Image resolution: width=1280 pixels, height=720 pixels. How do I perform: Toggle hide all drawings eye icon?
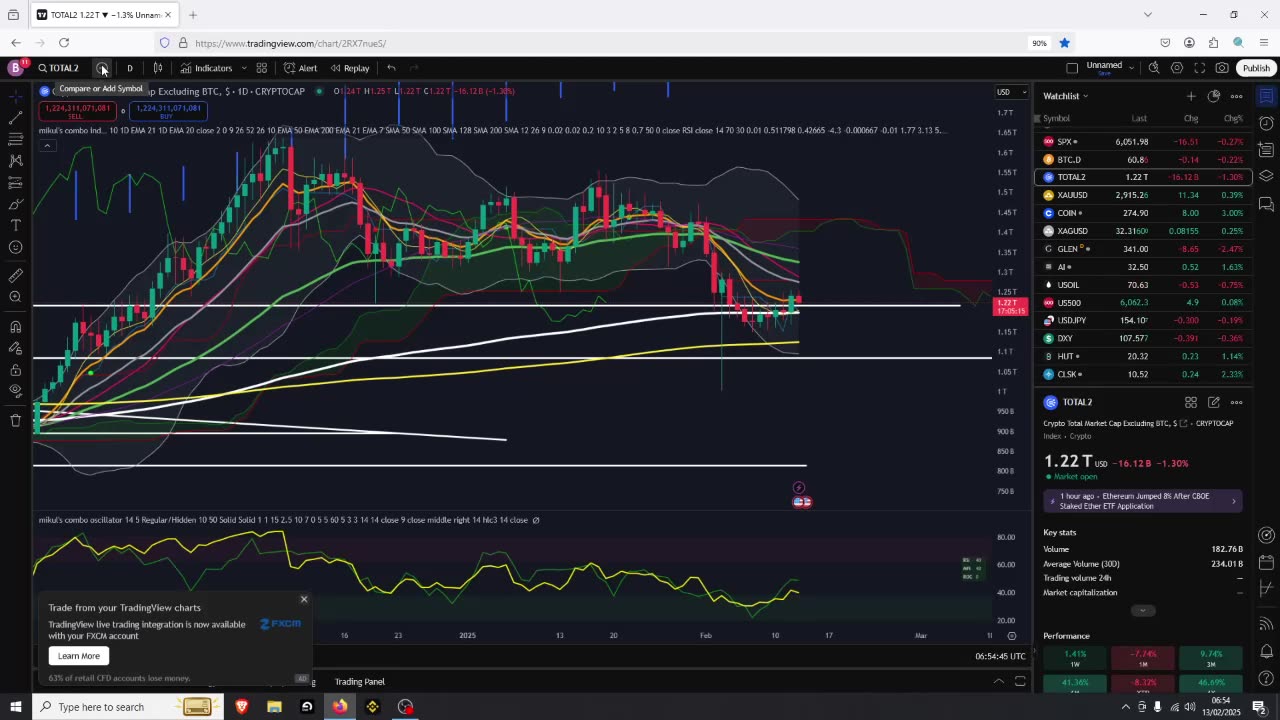point(15,391)
